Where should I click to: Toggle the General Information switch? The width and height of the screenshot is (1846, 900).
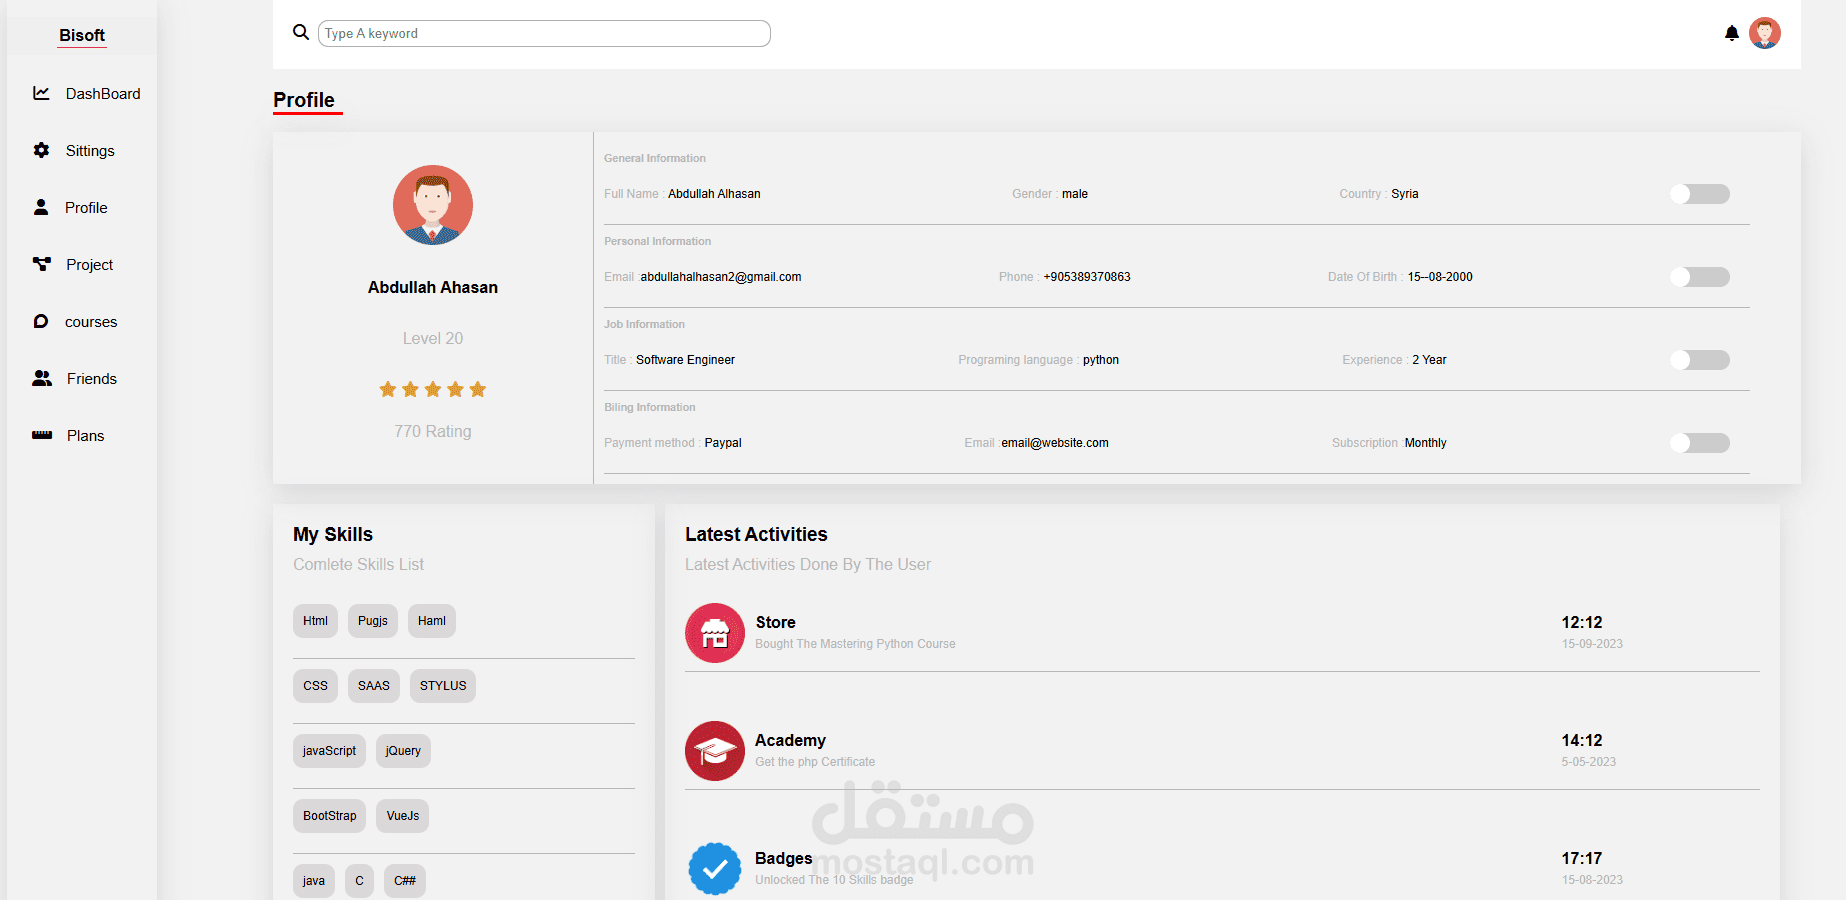1700,194
